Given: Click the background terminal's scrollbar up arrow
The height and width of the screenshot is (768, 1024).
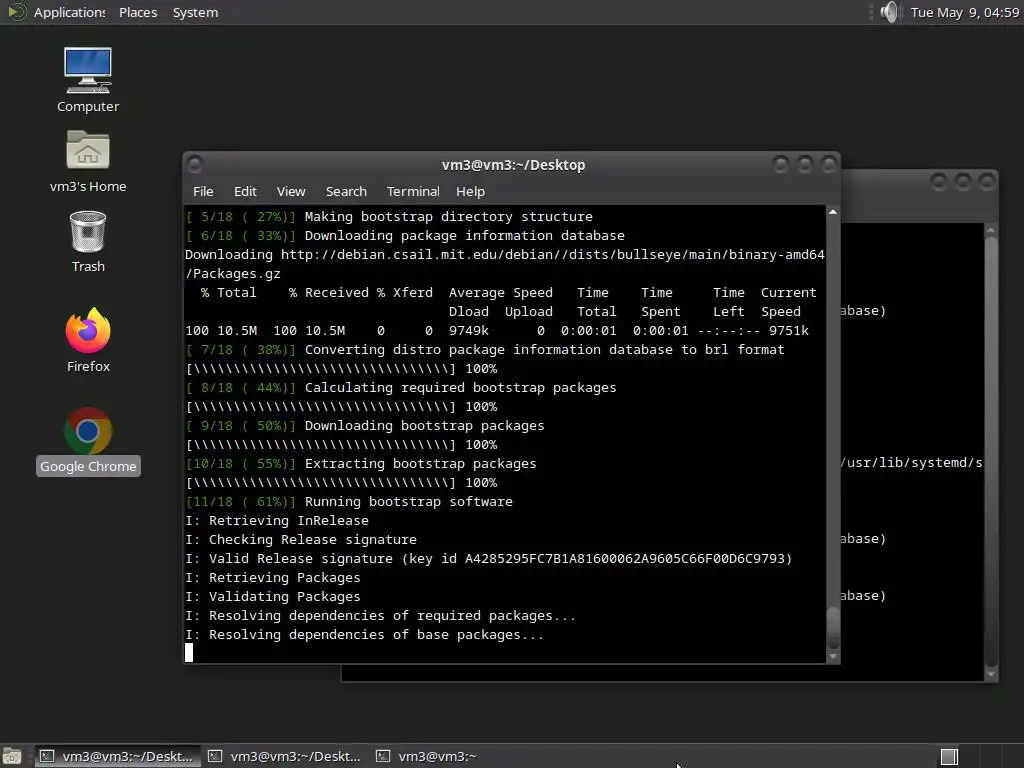Looking at the screenshot, I should click(x=991, y=231).
